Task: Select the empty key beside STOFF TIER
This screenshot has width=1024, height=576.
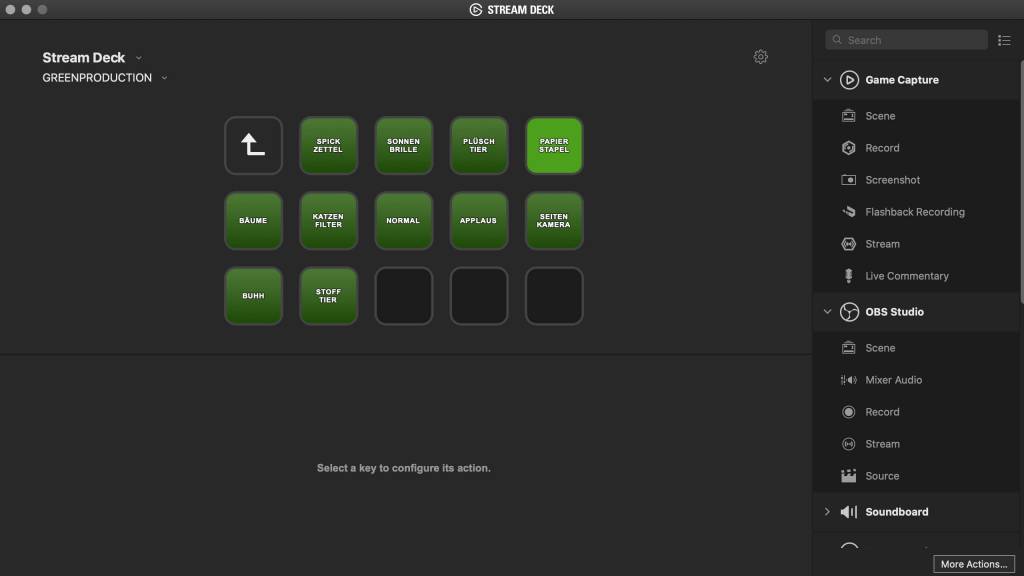Action: click(404, 296)
